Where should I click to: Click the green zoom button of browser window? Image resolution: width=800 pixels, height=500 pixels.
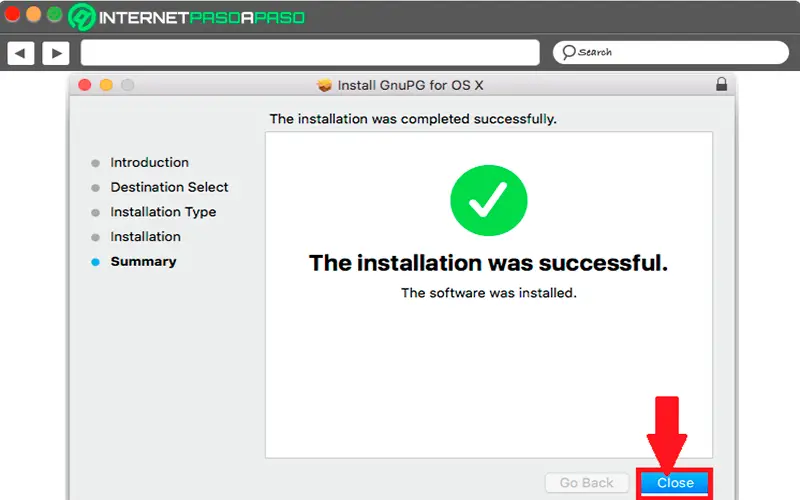[55, 14]
